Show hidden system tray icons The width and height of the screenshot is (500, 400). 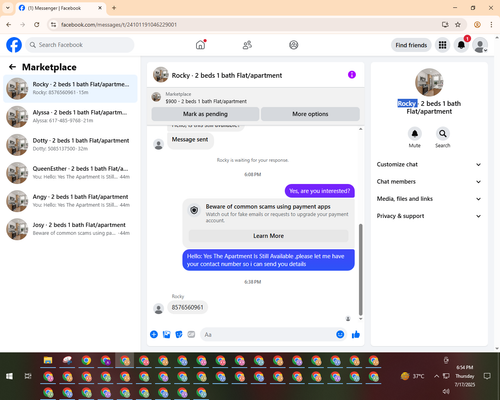coord(436,376)
